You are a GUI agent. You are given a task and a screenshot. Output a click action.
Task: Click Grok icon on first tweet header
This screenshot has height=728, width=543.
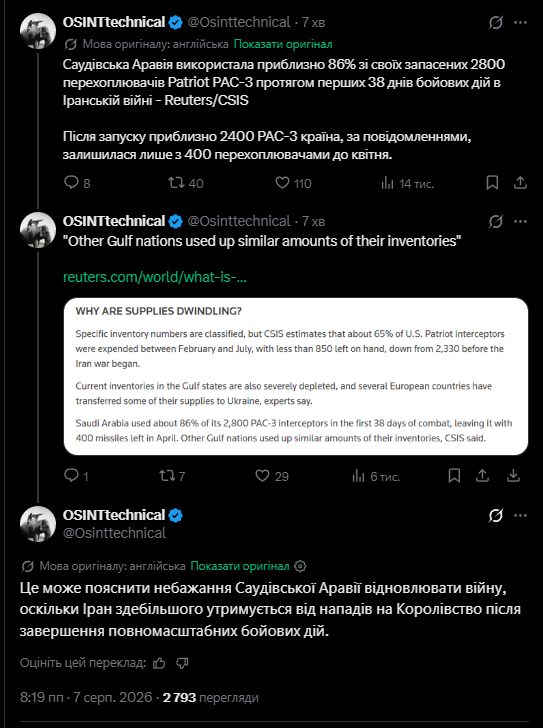tap(496, 22)
